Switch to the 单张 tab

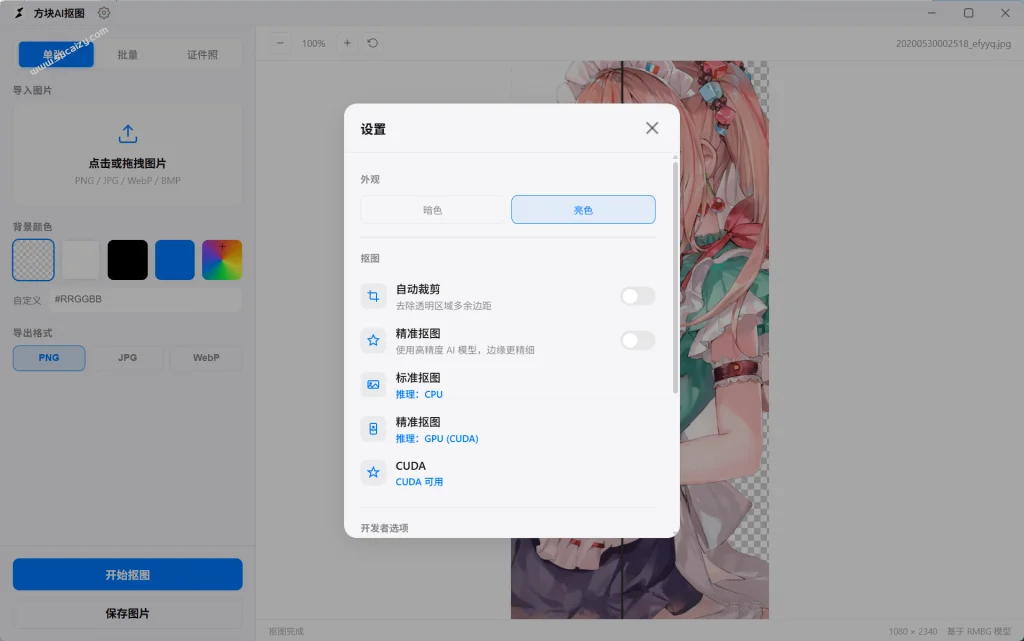pos(56,54)
